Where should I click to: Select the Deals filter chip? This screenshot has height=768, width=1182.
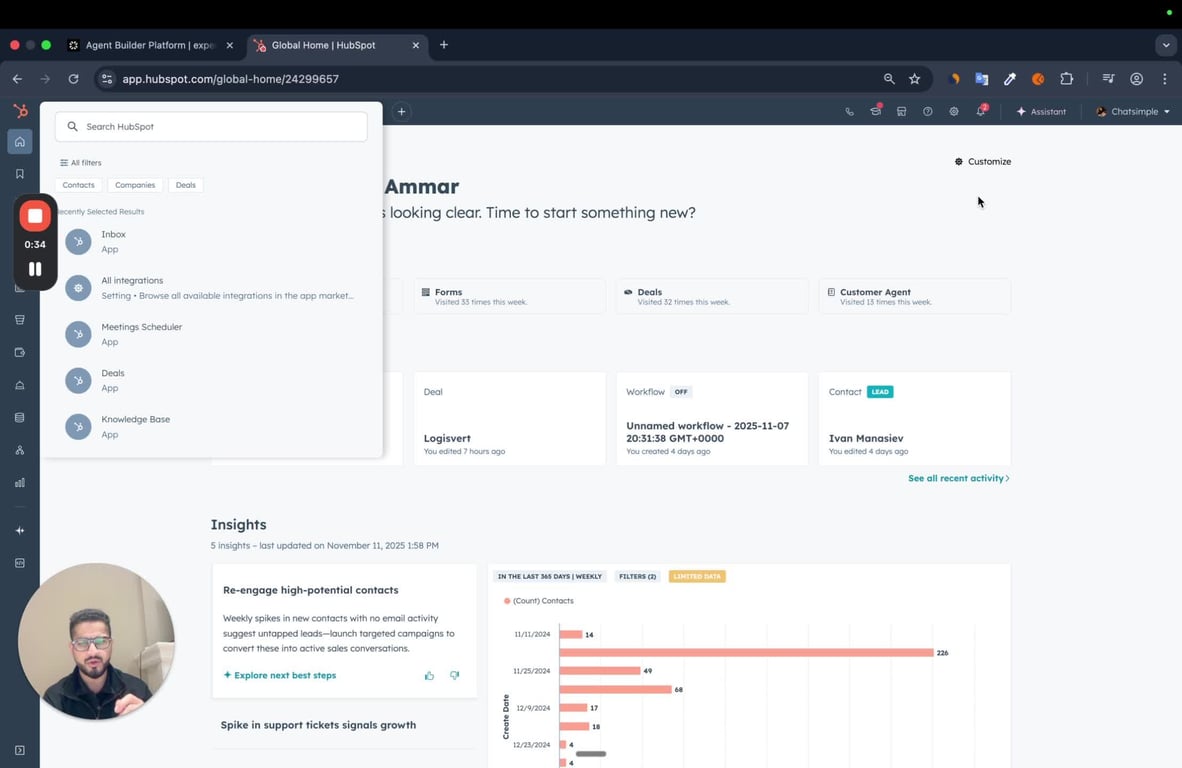click(185, 185)
